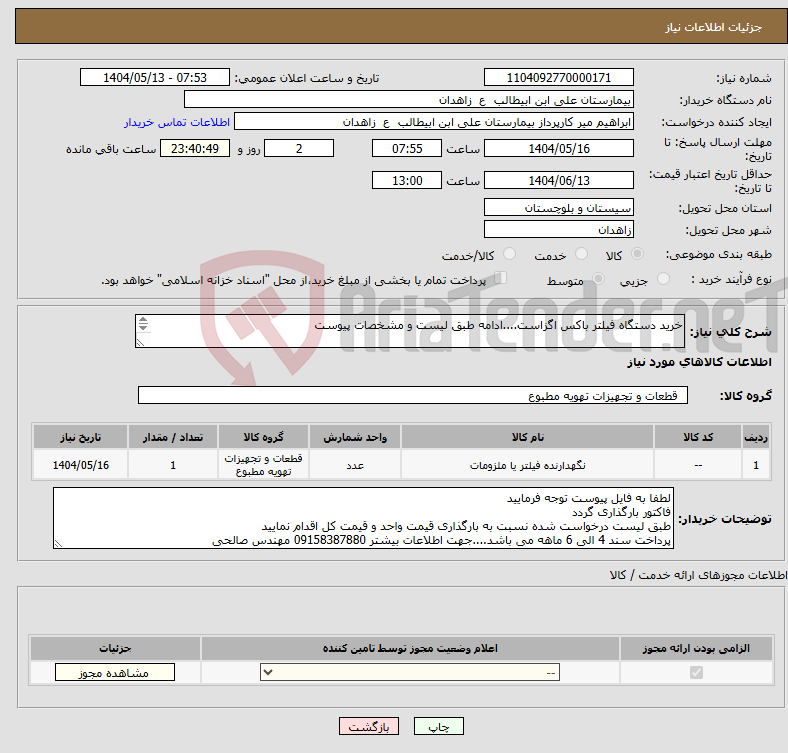The width and height of the screenshot is (788, 753).
Task: Click the شرح کلی نیاز description textarea
Action: pyautogui.click(x=410, y=331)
